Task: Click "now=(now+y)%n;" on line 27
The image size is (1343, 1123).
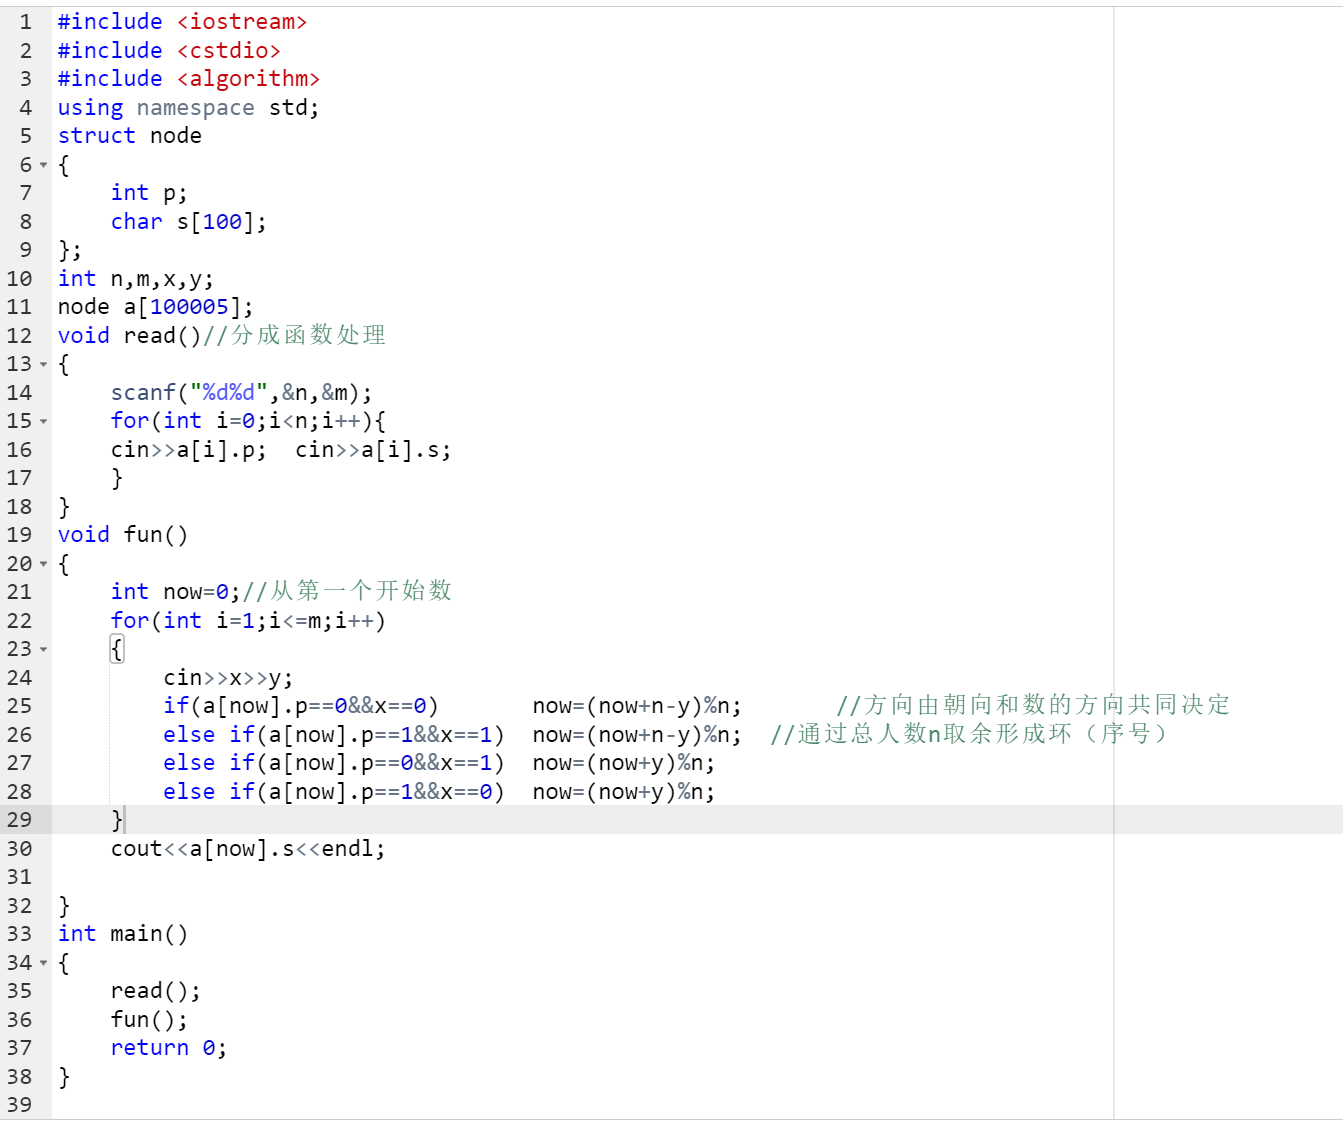Action: (624, 763)
